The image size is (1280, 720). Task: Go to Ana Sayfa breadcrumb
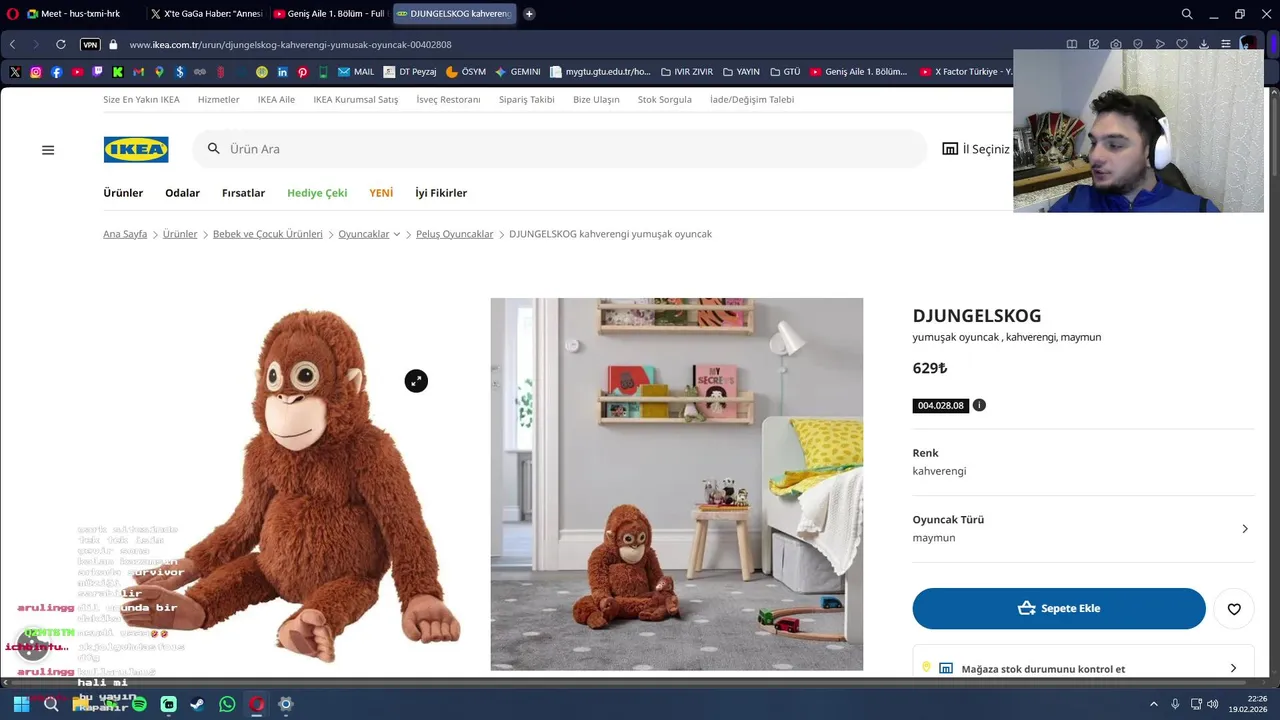(x=125, y=234)
